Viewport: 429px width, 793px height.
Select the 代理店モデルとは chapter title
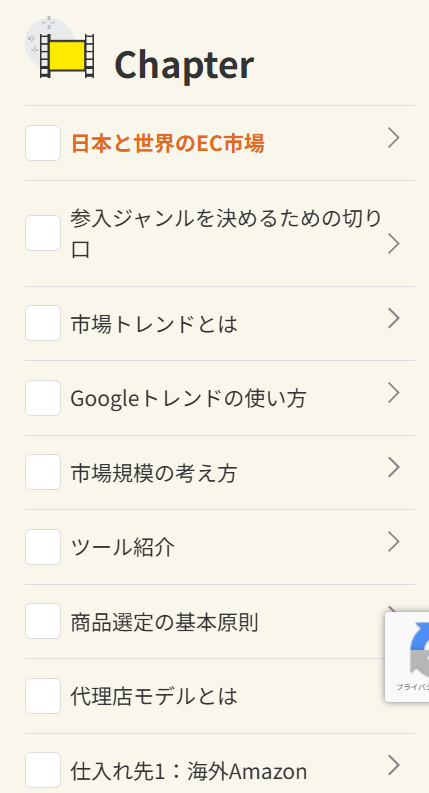tap(154, 696)
